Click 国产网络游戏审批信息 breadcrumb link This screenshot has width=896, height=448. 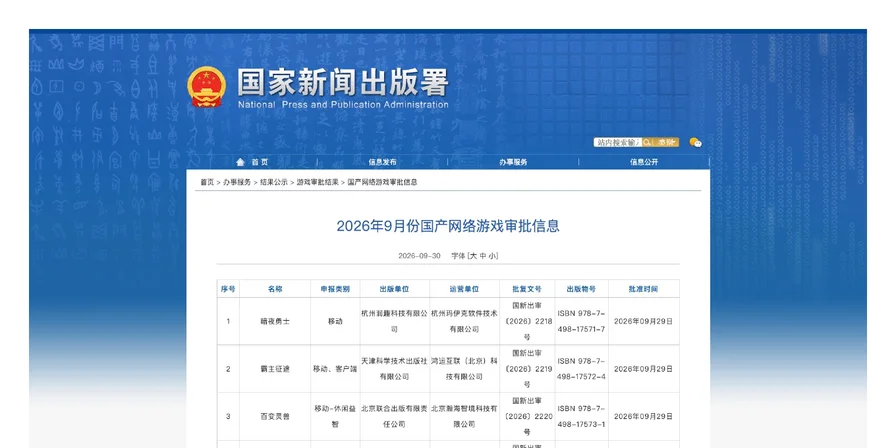tap(382, 182)
